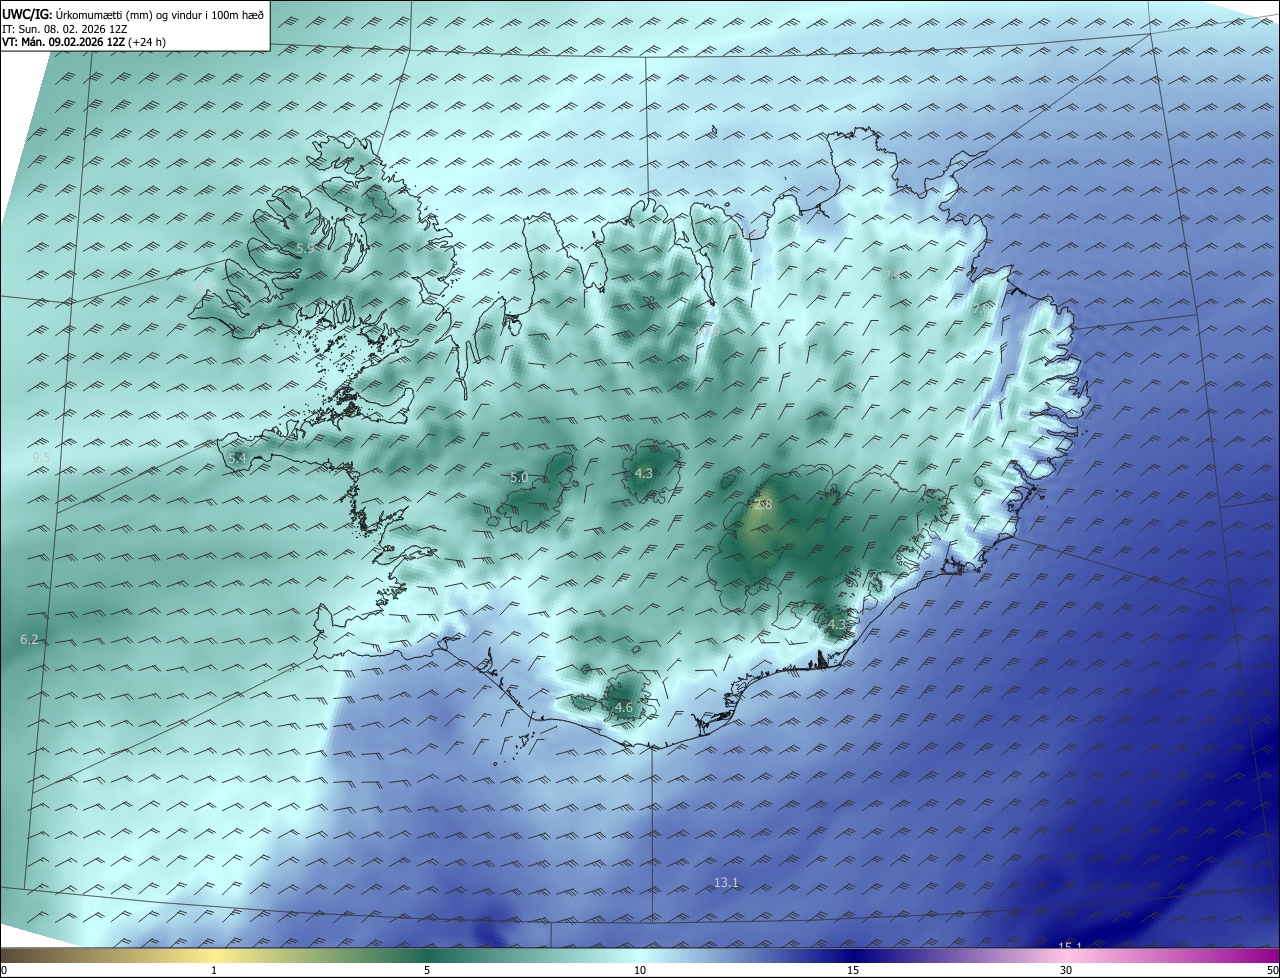The width and height of the screenshot is (1280, 978).
Task: Click the dark green segment of the color scale bar
Action: [x=427, y=955]
